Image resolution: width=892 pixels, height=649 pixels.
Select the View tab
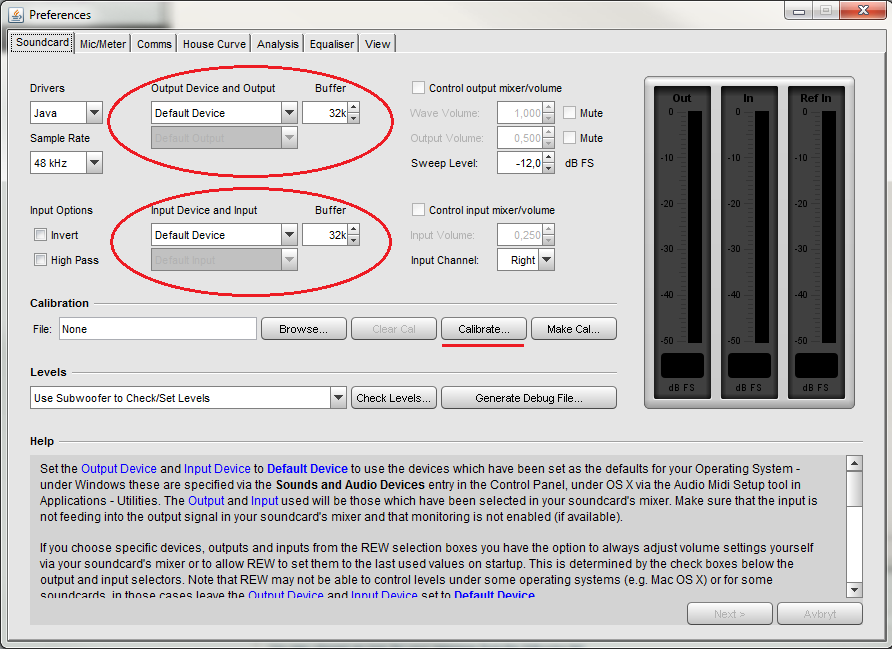pos(377,44)
